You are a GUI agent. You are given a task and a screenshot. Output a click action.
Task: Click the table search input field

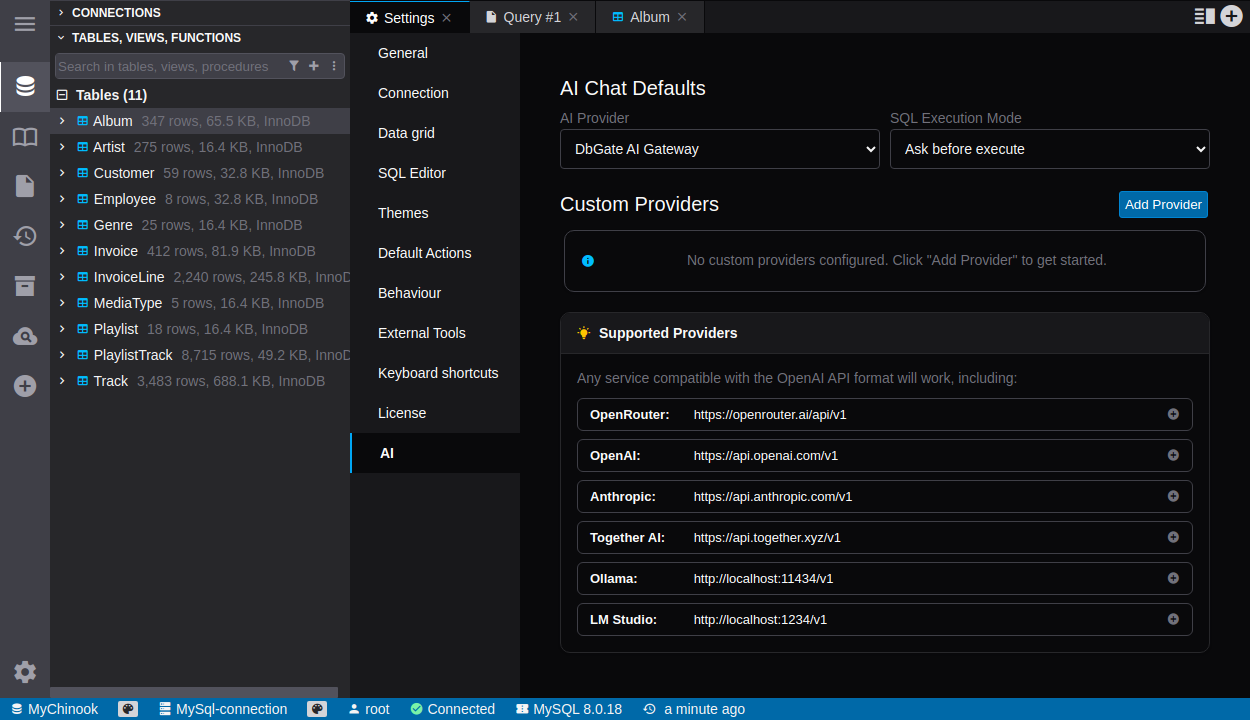(165, 66)
